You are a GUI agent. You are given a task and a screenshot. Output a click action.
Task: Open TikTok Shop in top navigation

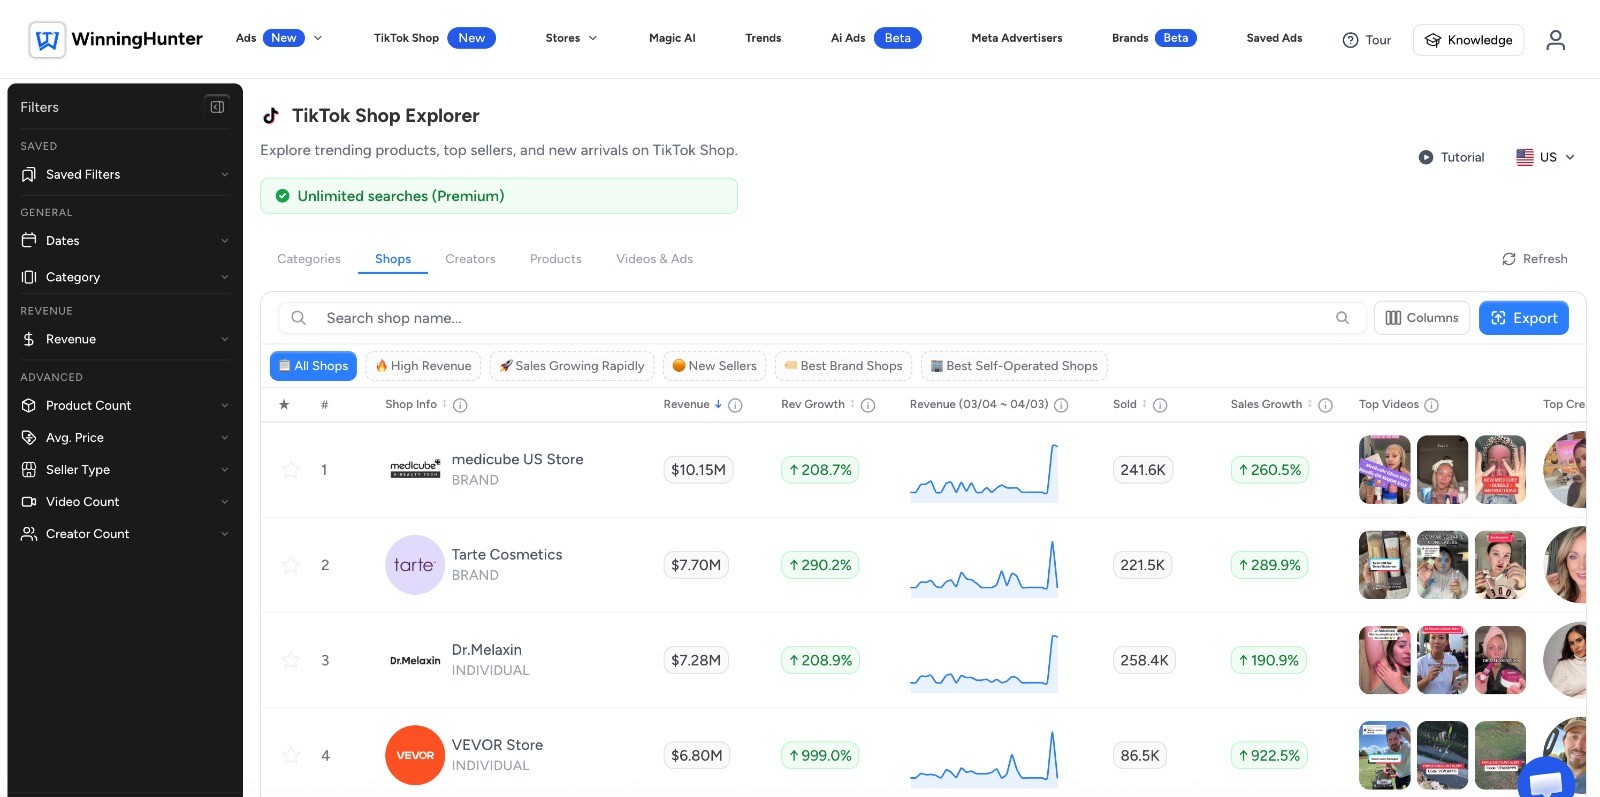(434, 38)
